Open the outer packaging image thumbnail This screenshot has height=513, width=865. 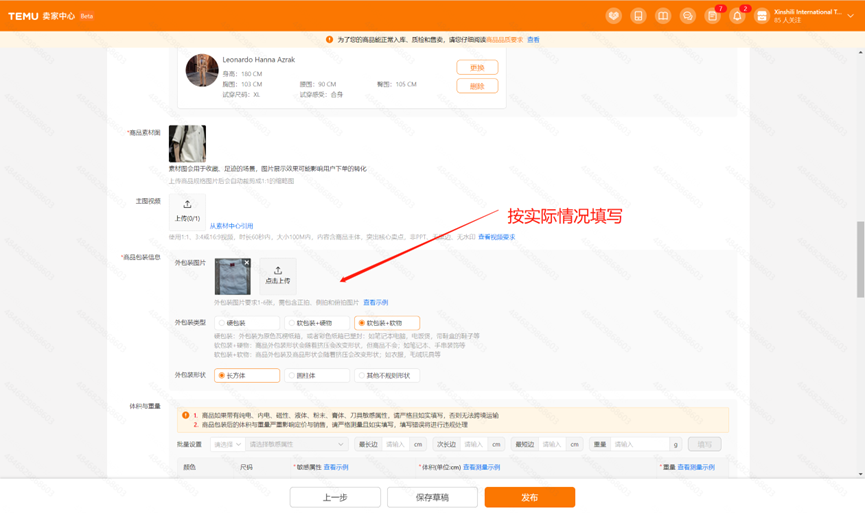pyautogui.click(x=232, y=276)
